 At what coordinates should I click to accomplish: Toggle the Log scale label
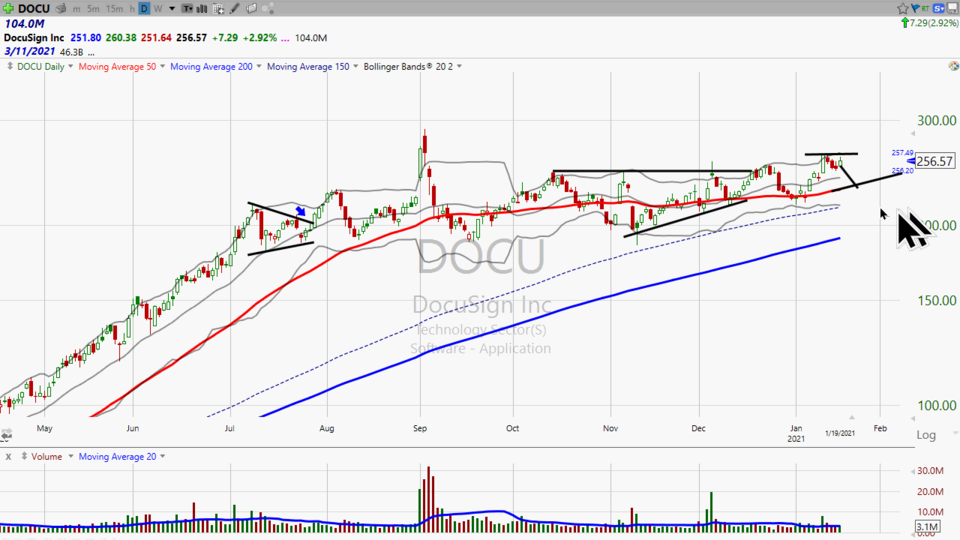coord(926,435)
